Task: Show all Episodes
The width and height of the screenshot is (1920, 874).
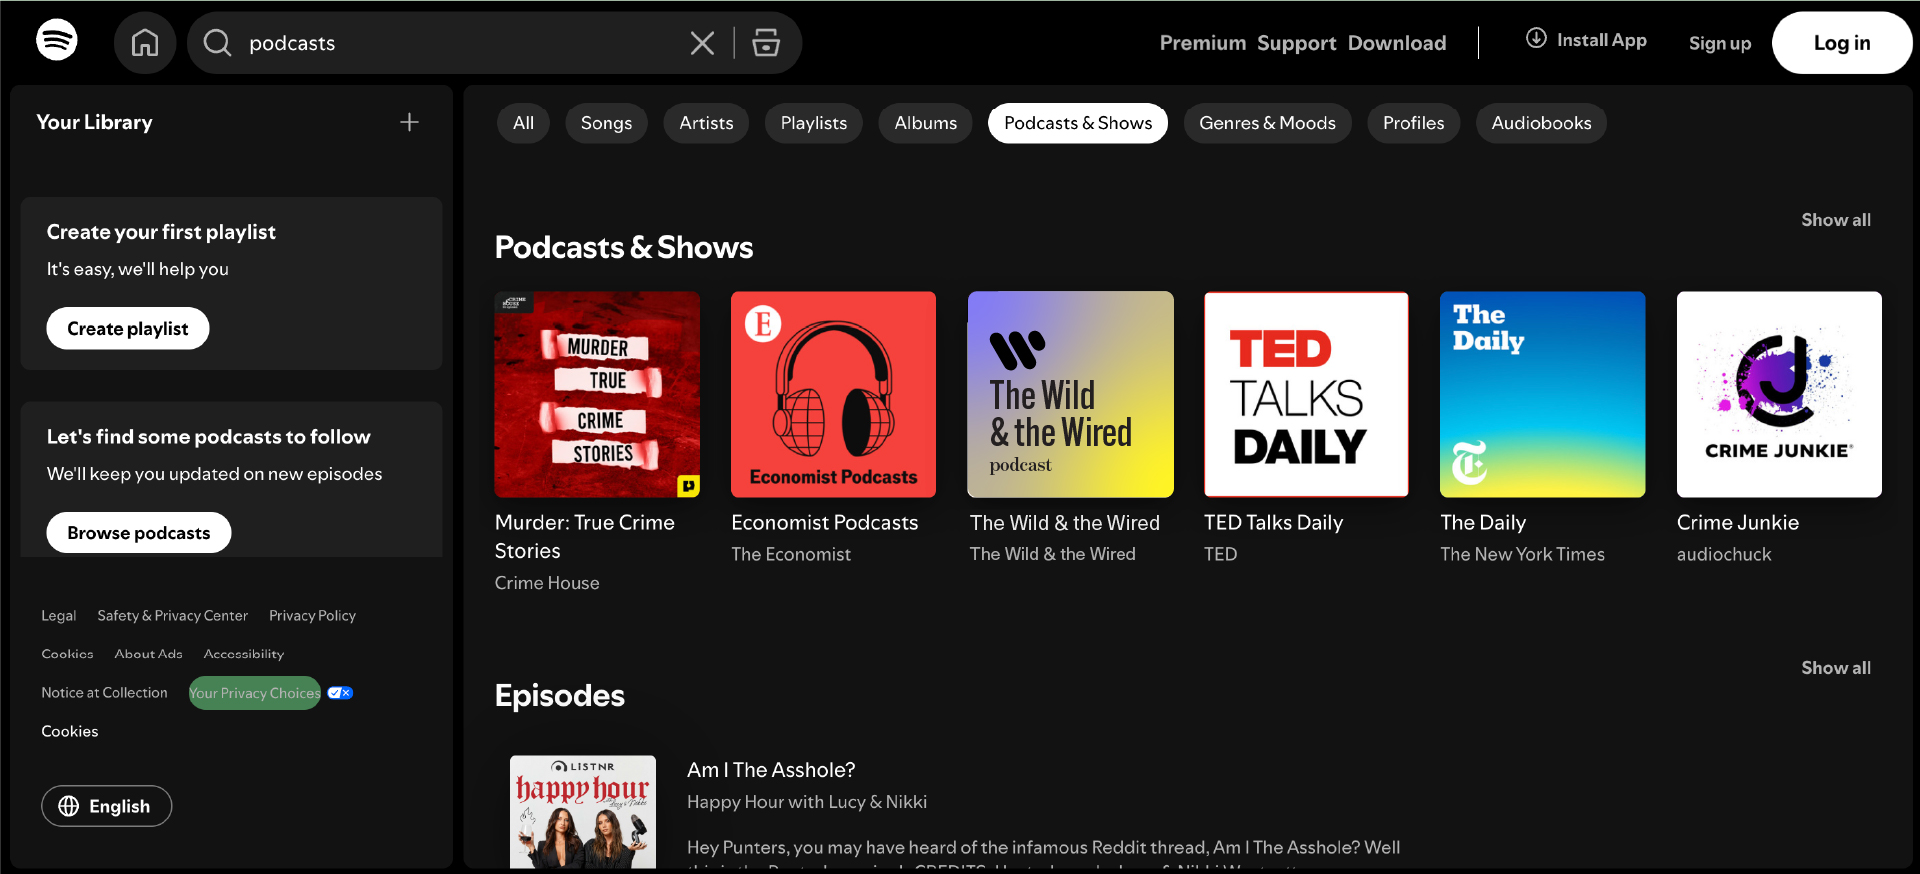Action: [1836, 668]
